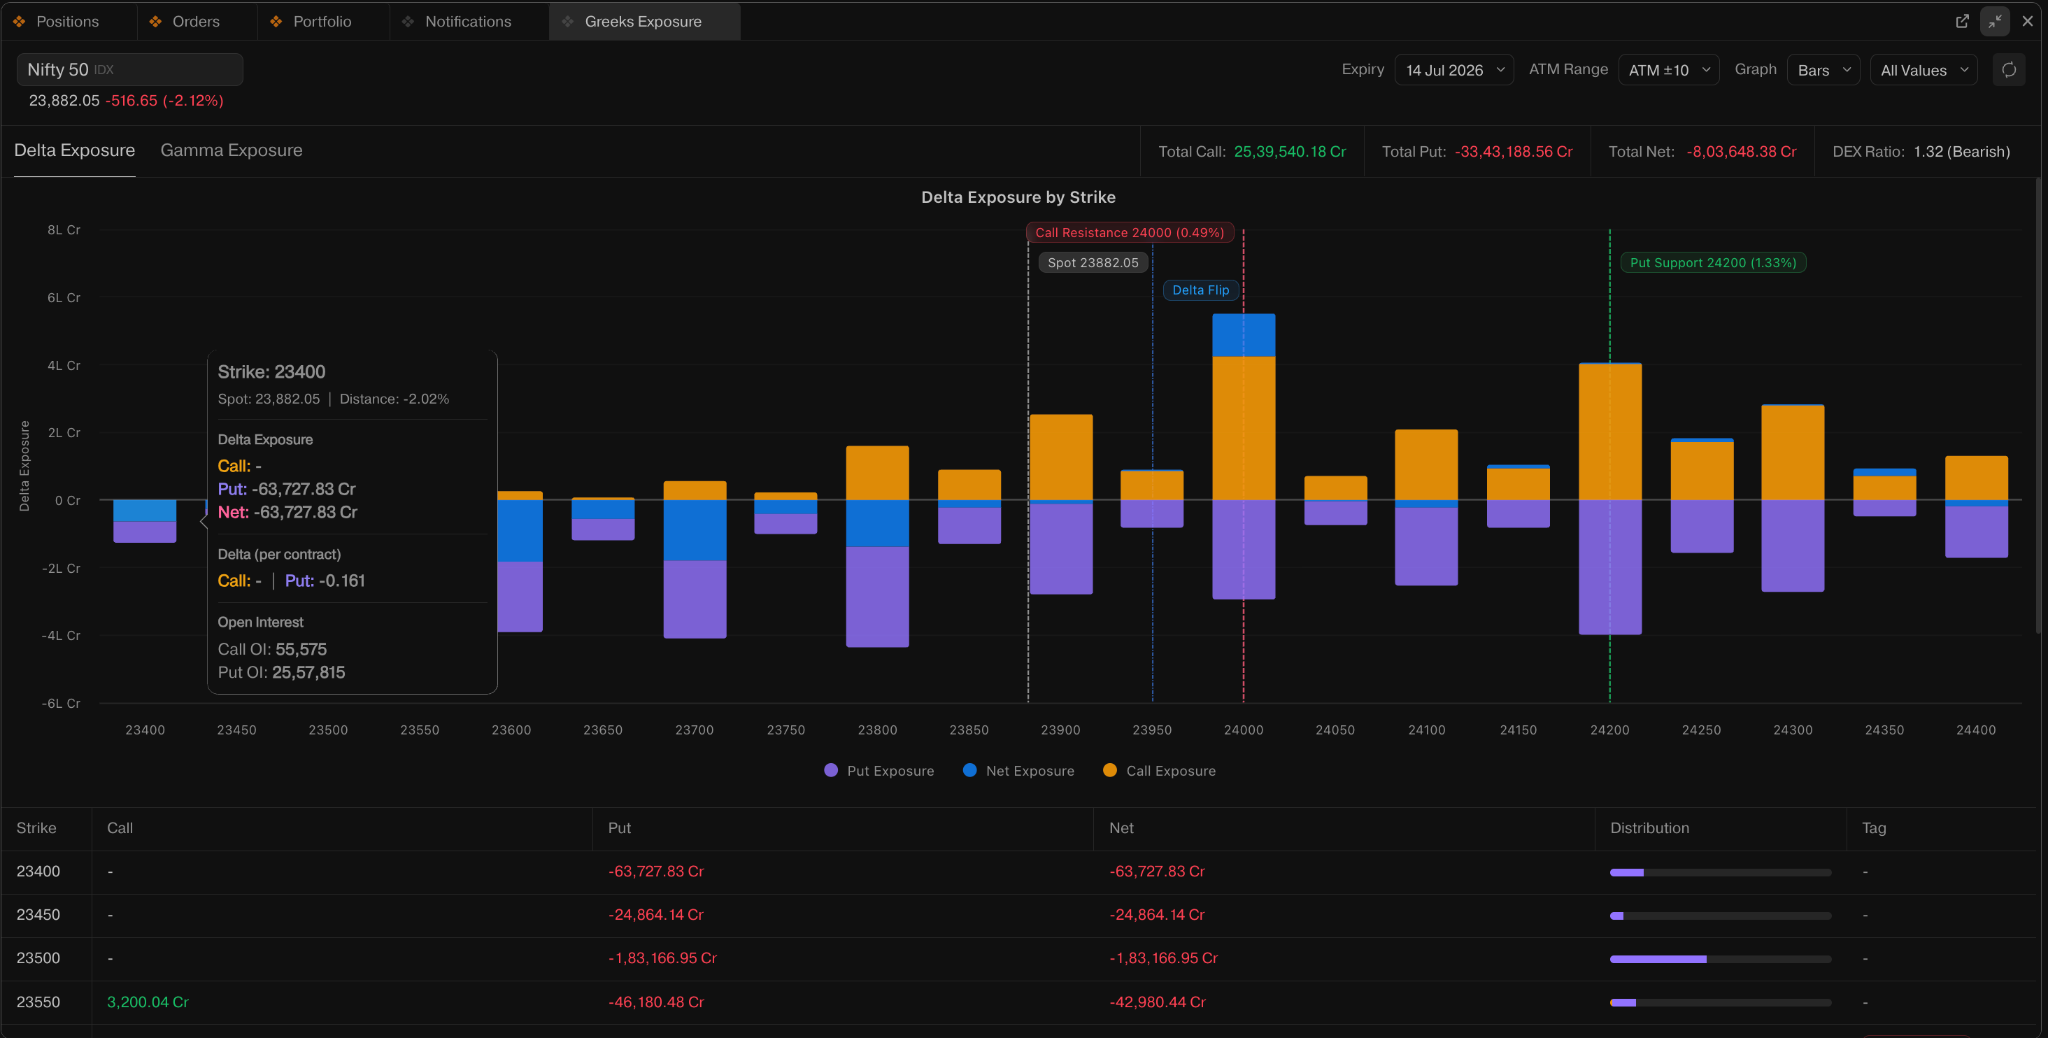The height and width of the screenshot is (1038, 2048).
Task: Toggle Net Exposure series in legend
Action: (x=1018, y=771)
